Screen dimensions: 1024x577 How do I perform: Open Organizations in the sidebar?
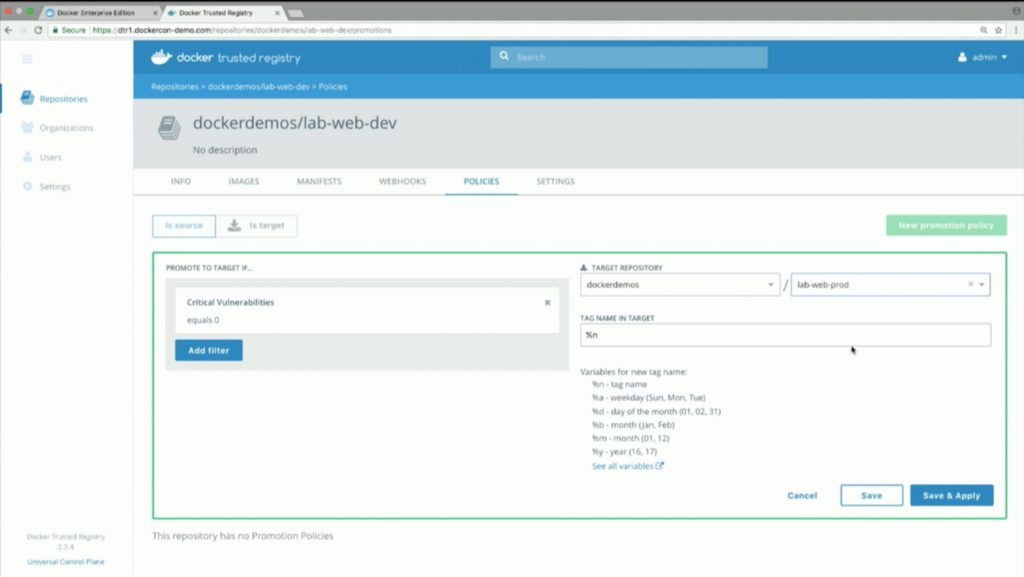(66, 128)
